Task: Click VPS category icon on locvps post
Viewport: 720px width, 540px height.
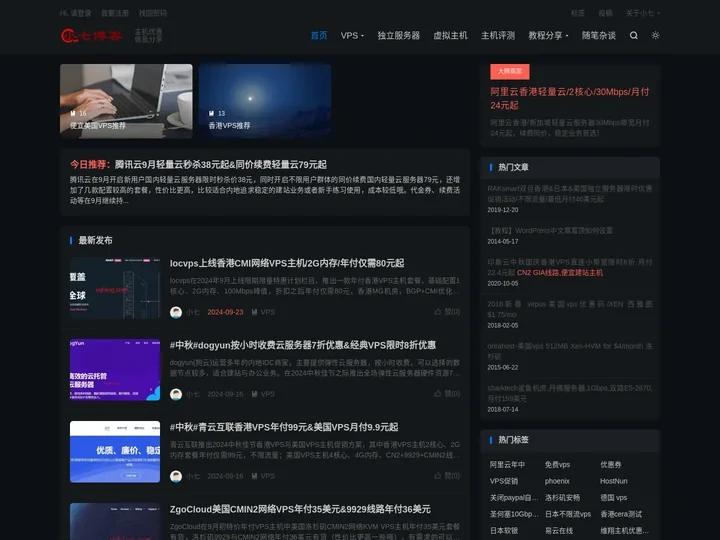Action: click(x=254, y=312)
